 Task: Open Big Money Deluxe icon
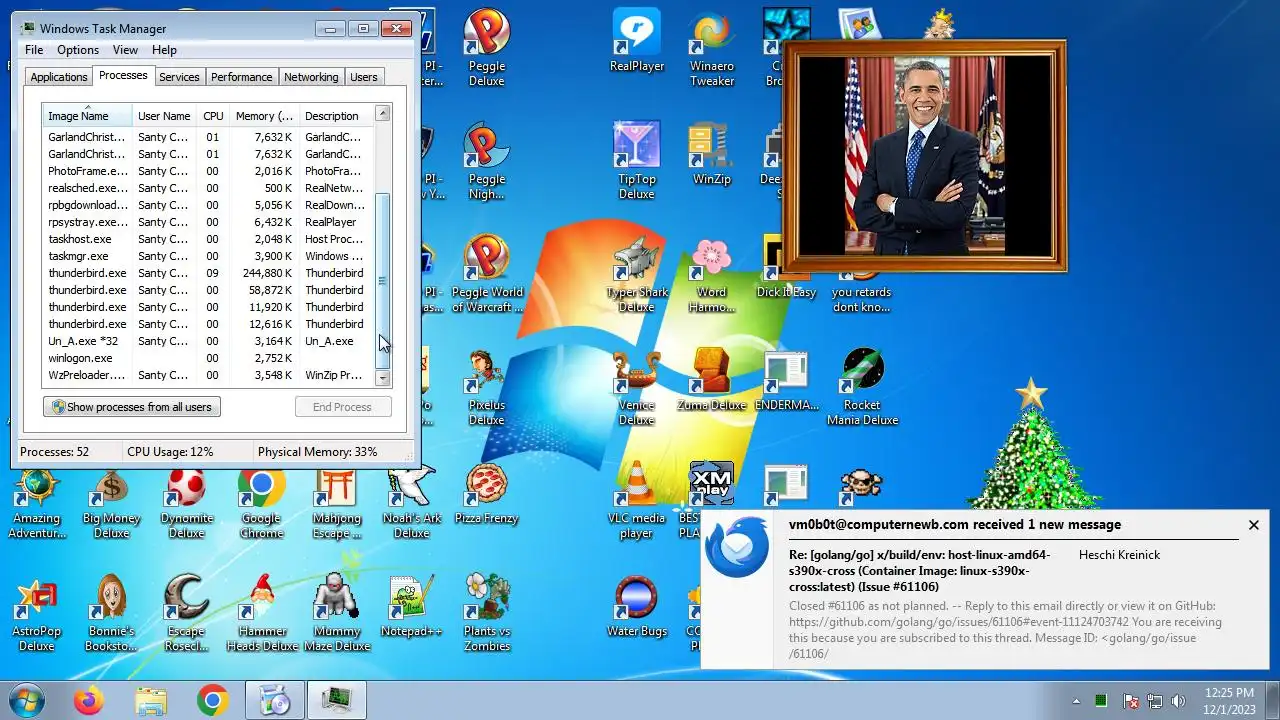[112, 499]
